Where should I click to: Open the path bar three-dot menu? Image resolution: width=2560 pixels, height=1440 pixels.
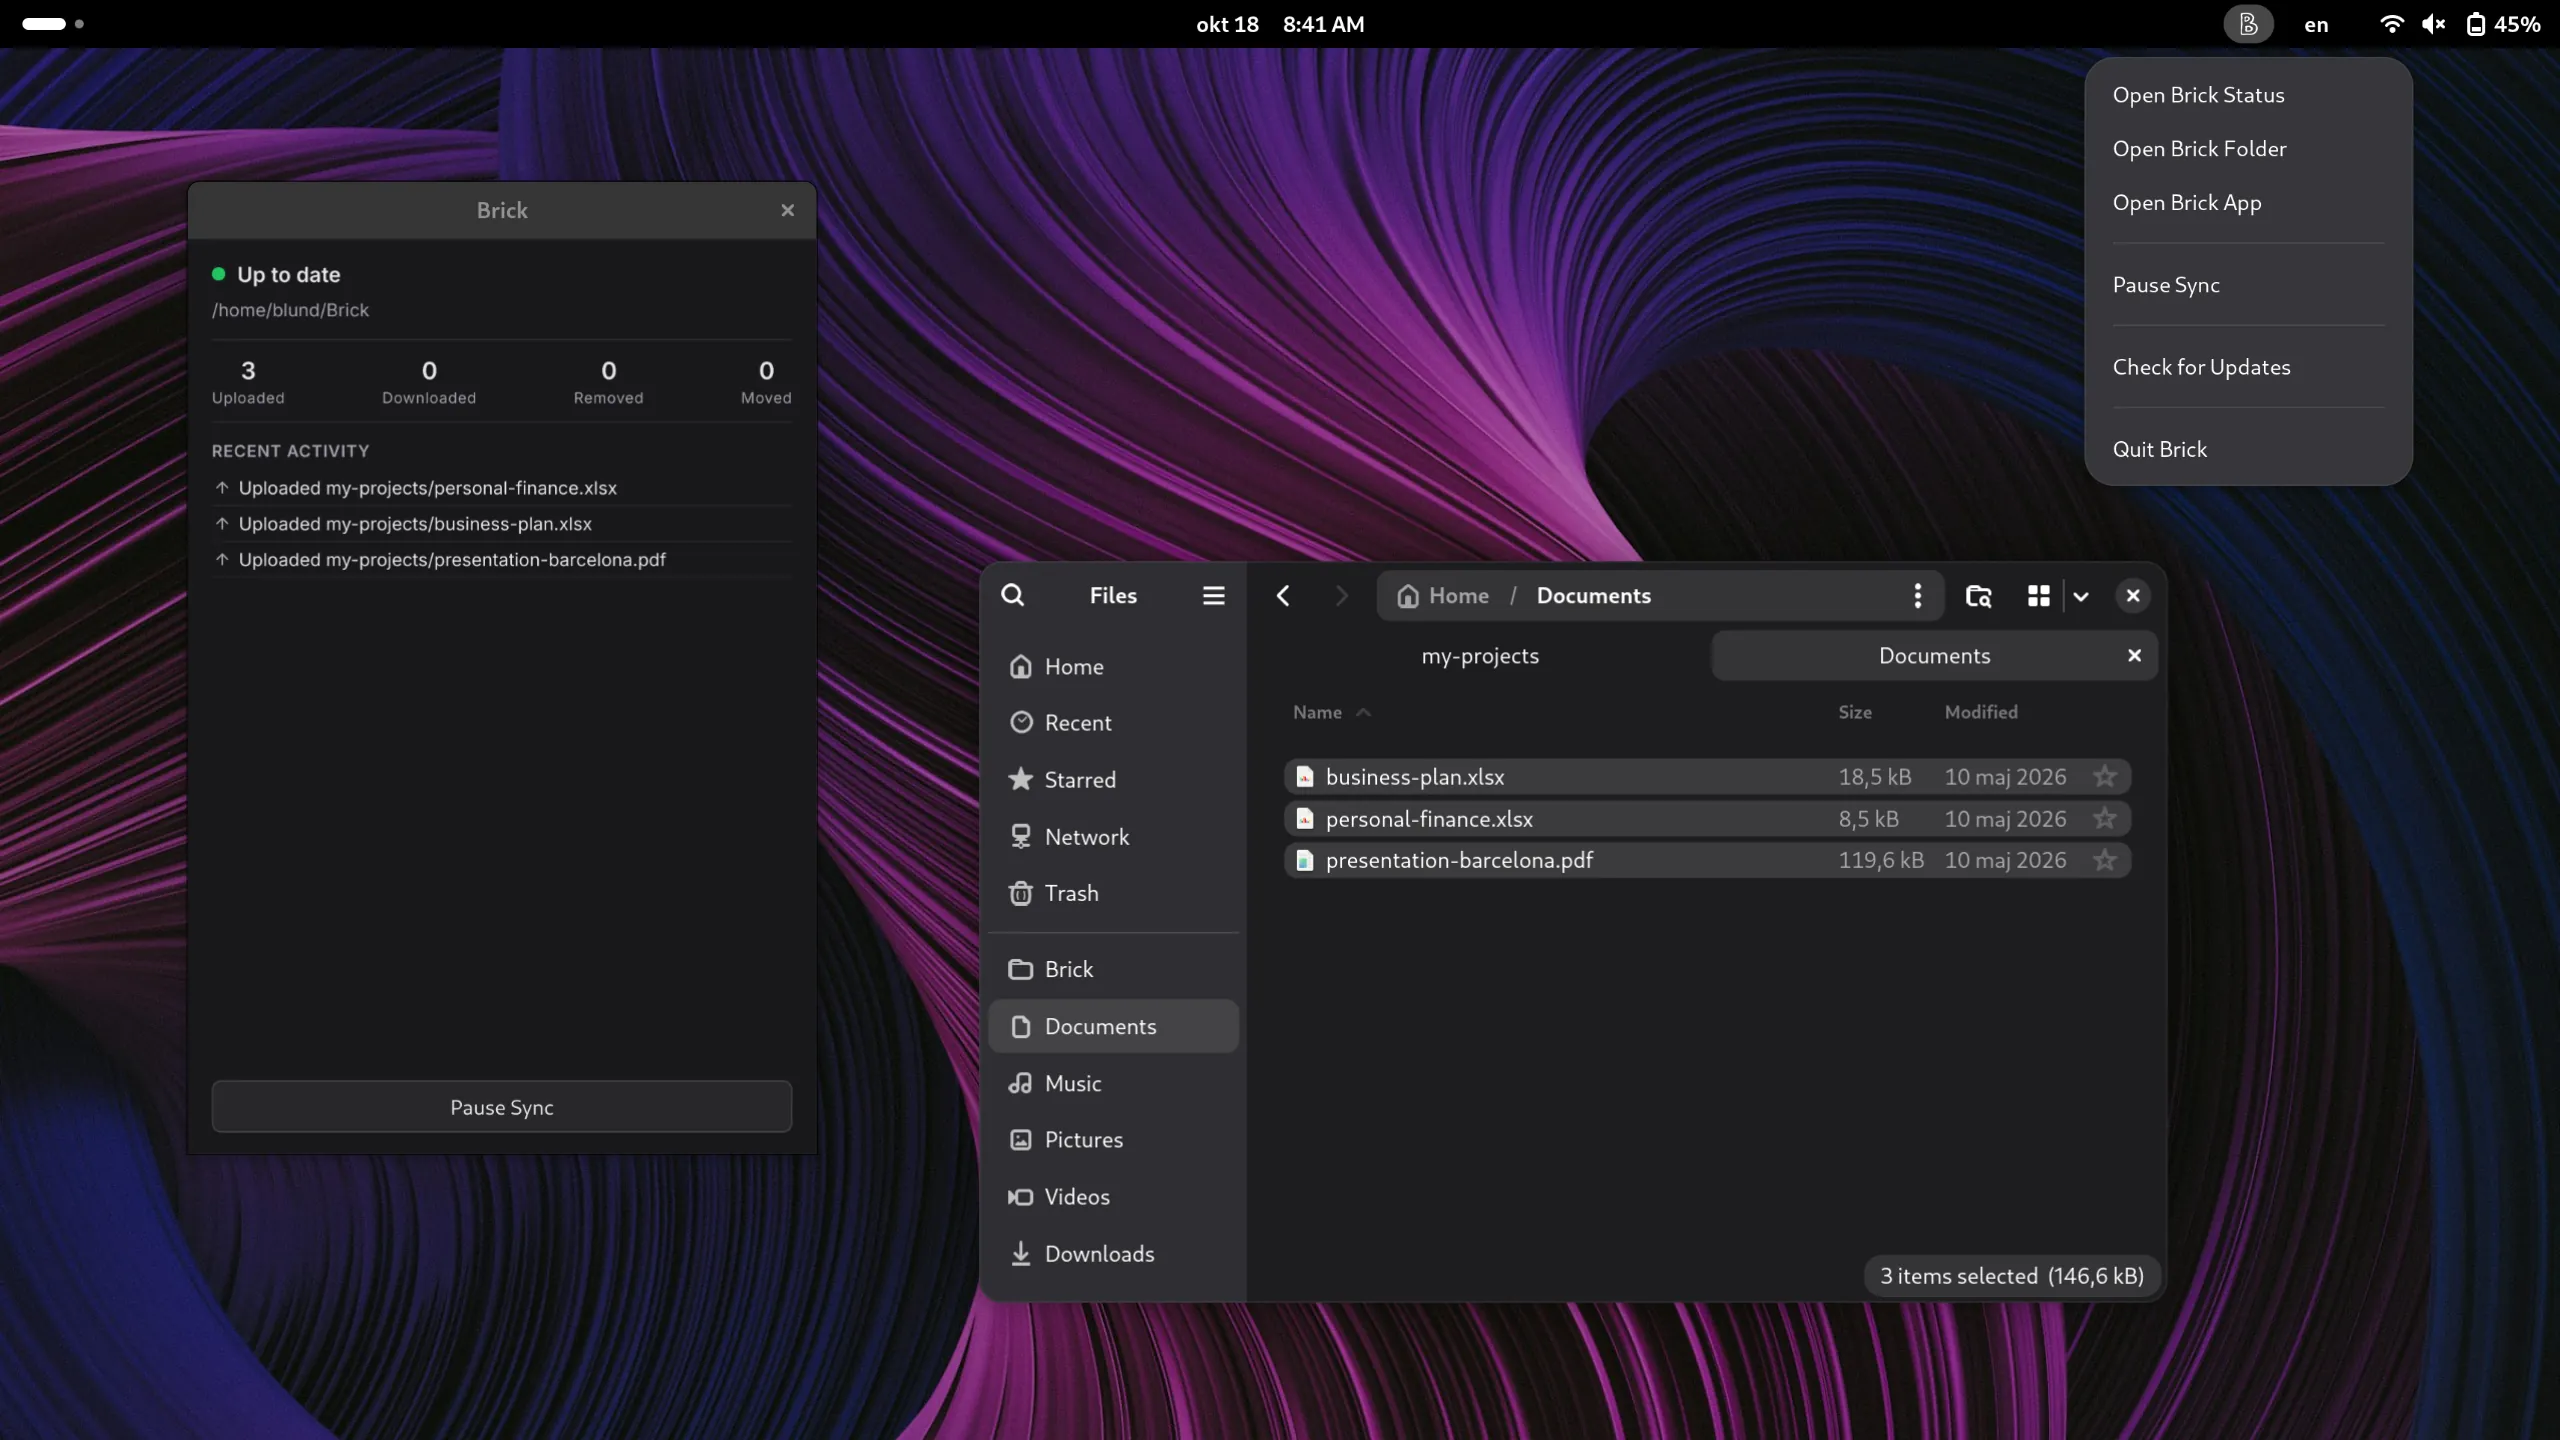pyautogui.click(x=1917, y=596)
